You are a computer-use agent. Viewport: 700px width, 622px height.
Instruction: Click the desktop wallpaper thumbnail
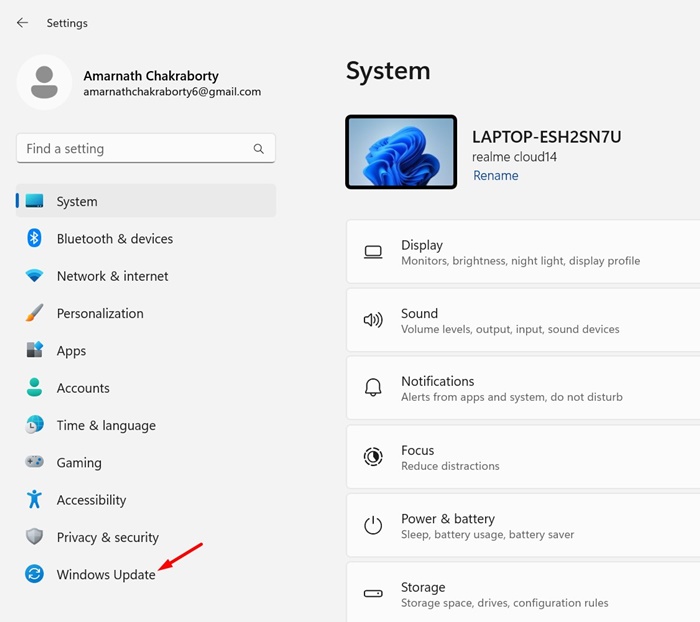(401, 152)
